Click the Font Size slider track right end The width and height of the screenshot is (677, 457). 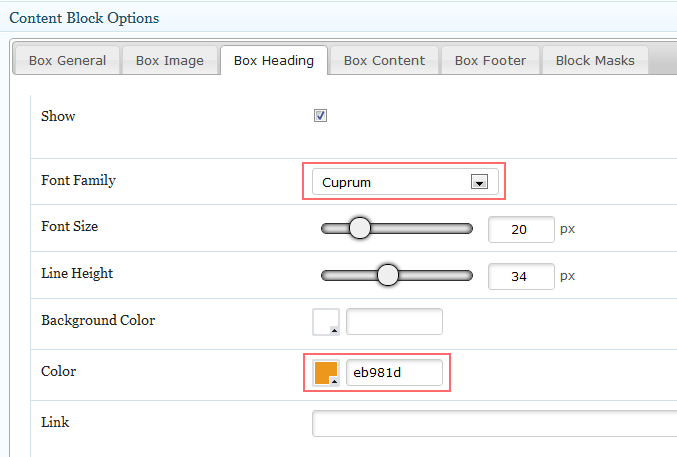466,228
